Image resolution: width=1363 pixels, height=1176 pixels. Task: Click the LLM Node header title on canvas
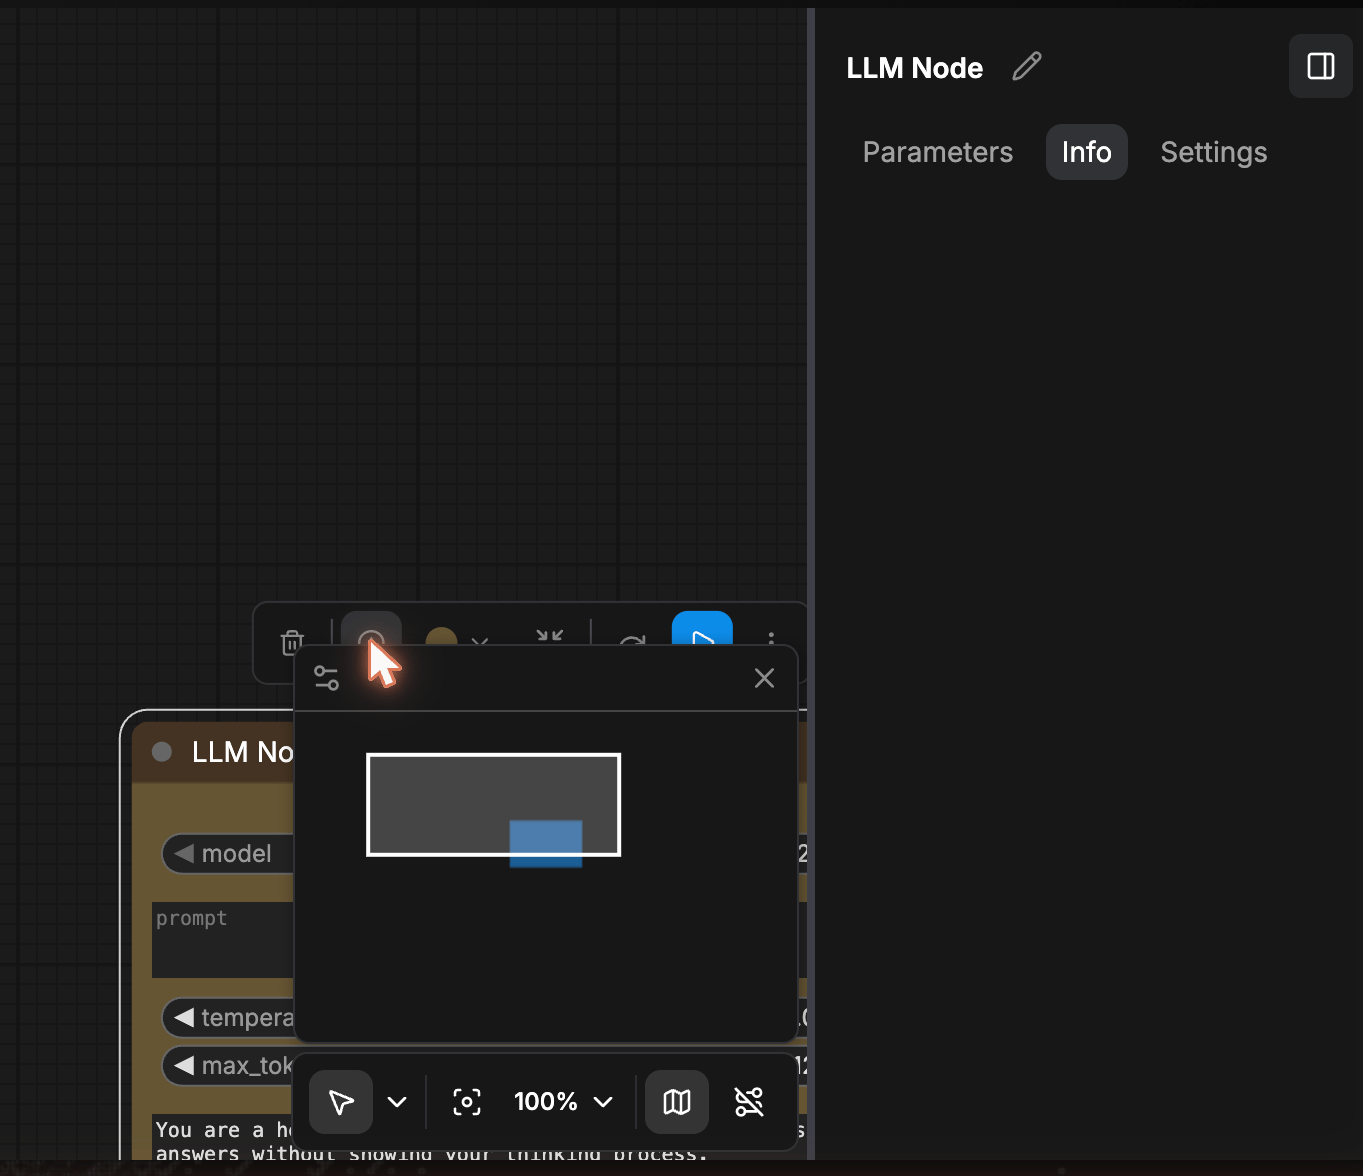click(243, 752)
